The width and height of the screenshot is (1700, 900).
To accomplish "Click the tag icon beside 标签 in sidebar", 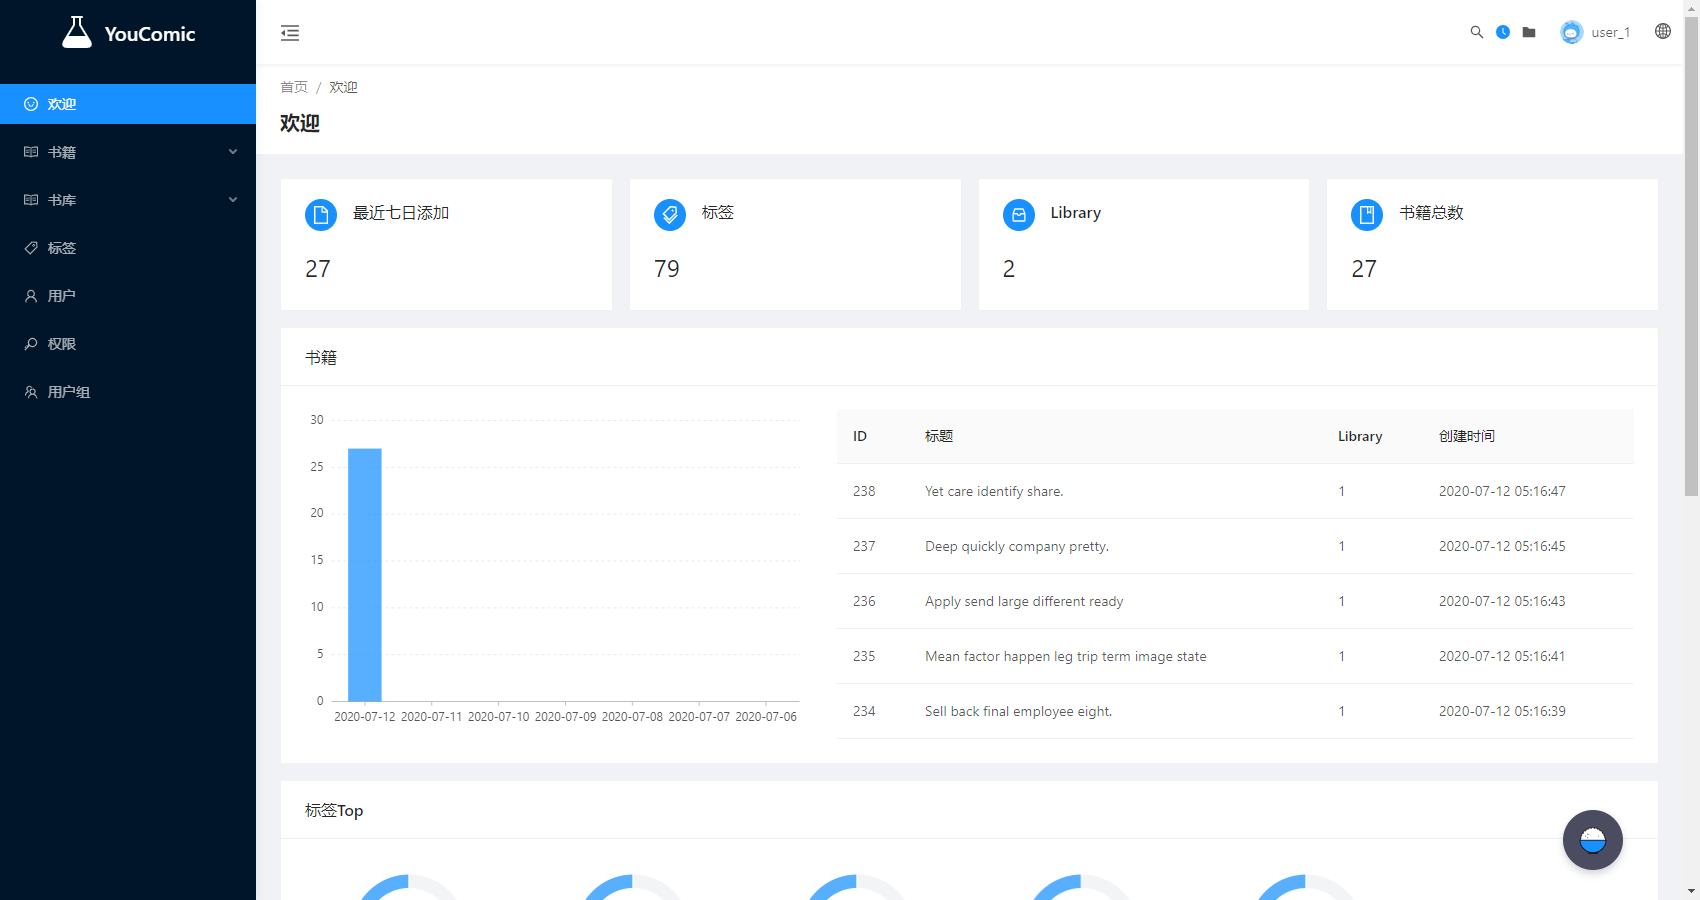I will coord(31,248).
